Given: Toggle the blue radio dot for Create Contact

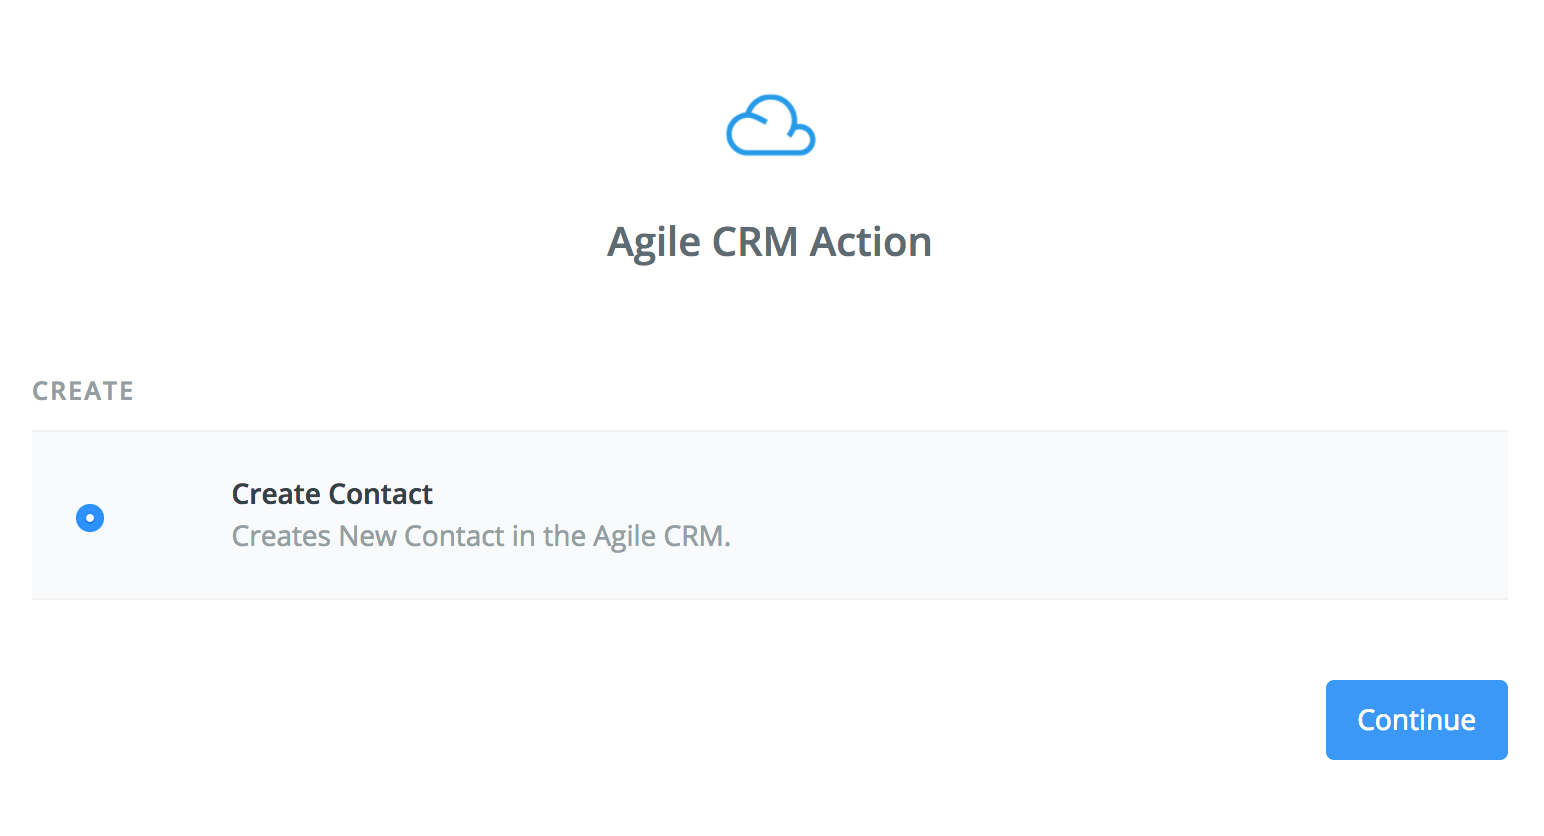Looking at the screenshot, I should coord(90,518).
